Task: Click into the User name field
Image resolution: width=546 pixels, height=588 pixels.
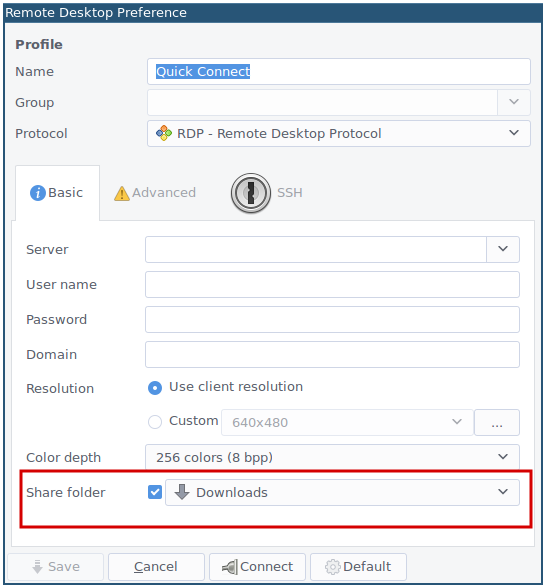Action: click(x=332, y=284)
